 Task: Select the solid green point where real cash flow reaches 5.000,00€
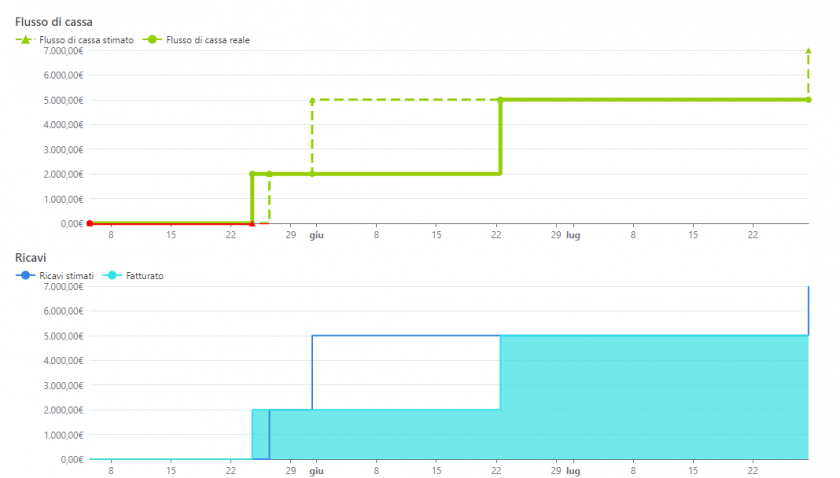(x=500, y=100)
